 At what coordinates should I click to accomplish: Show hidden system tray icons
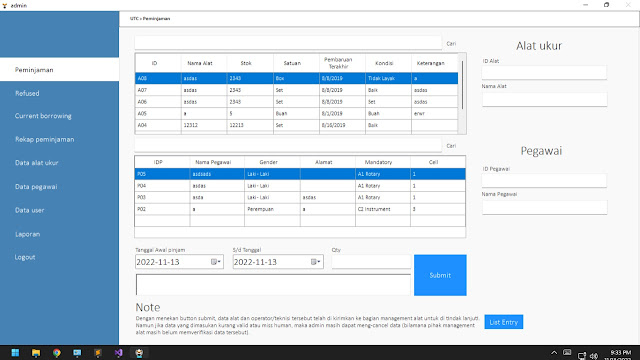coord(554,353)
